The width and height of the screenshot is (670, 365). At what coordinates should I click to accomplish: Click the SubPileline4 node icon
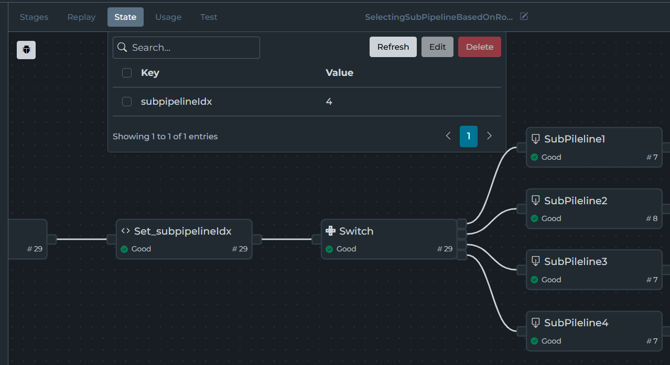click(x=535, y=323)
